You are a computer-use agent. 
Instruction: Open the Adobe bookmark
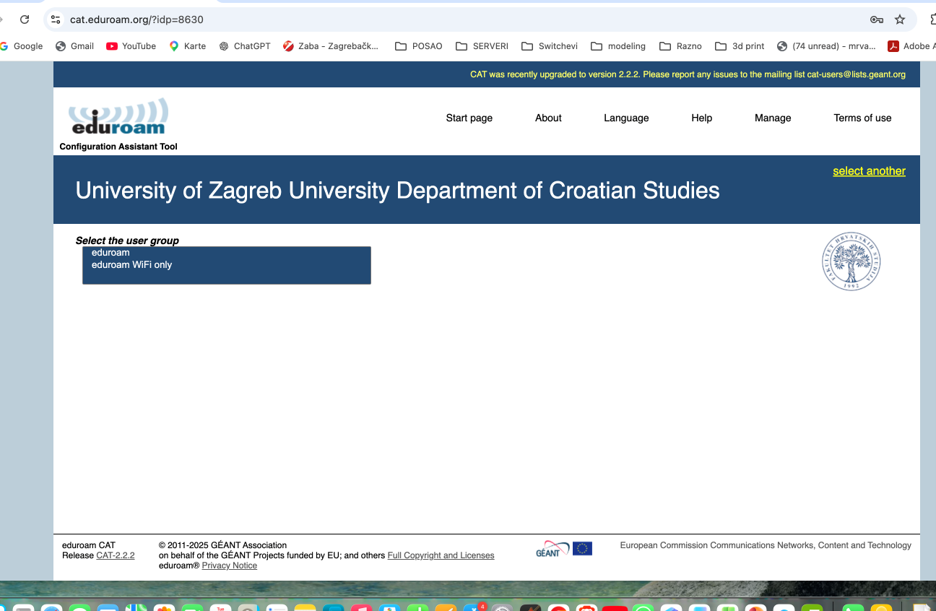tap(911, 46)
